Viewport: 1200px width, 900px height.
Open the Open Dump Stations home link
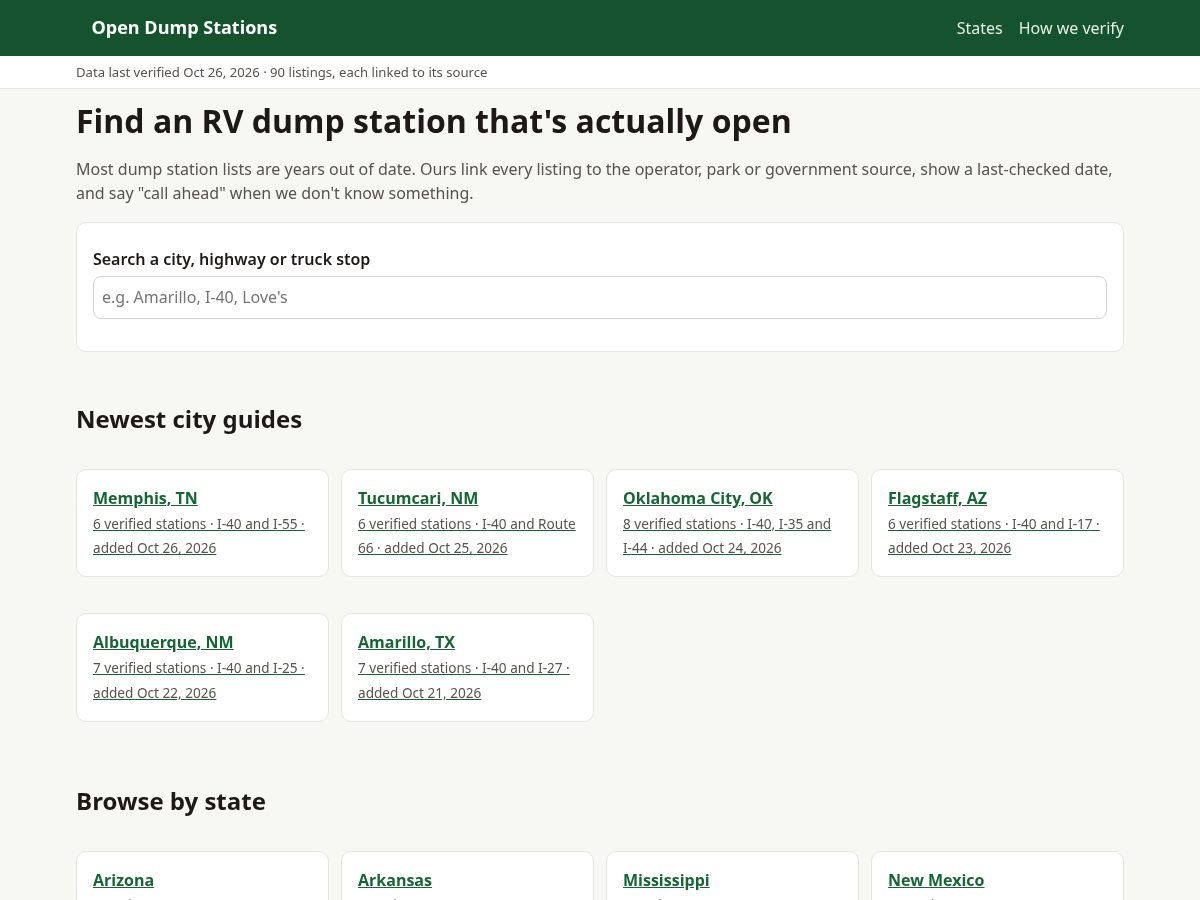pyautogui.click(x=184, y=28)
